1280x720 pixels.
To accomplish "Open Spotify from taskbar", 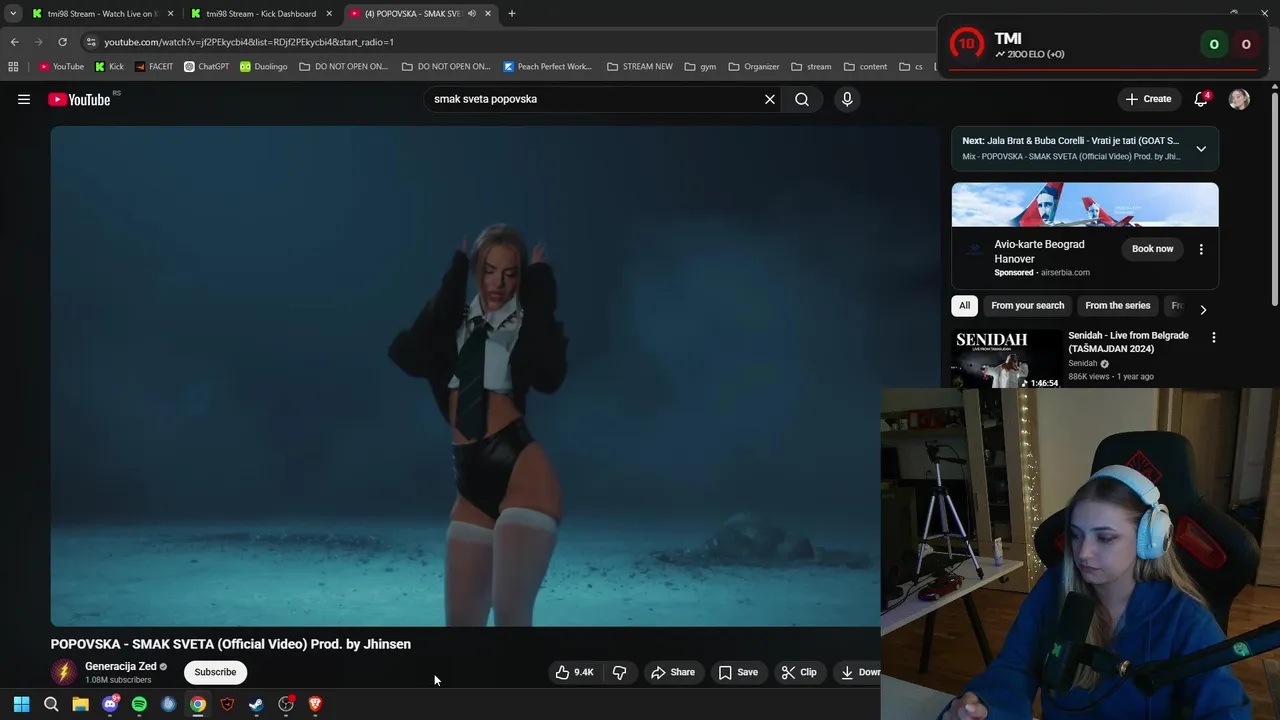I will (139, 704).
